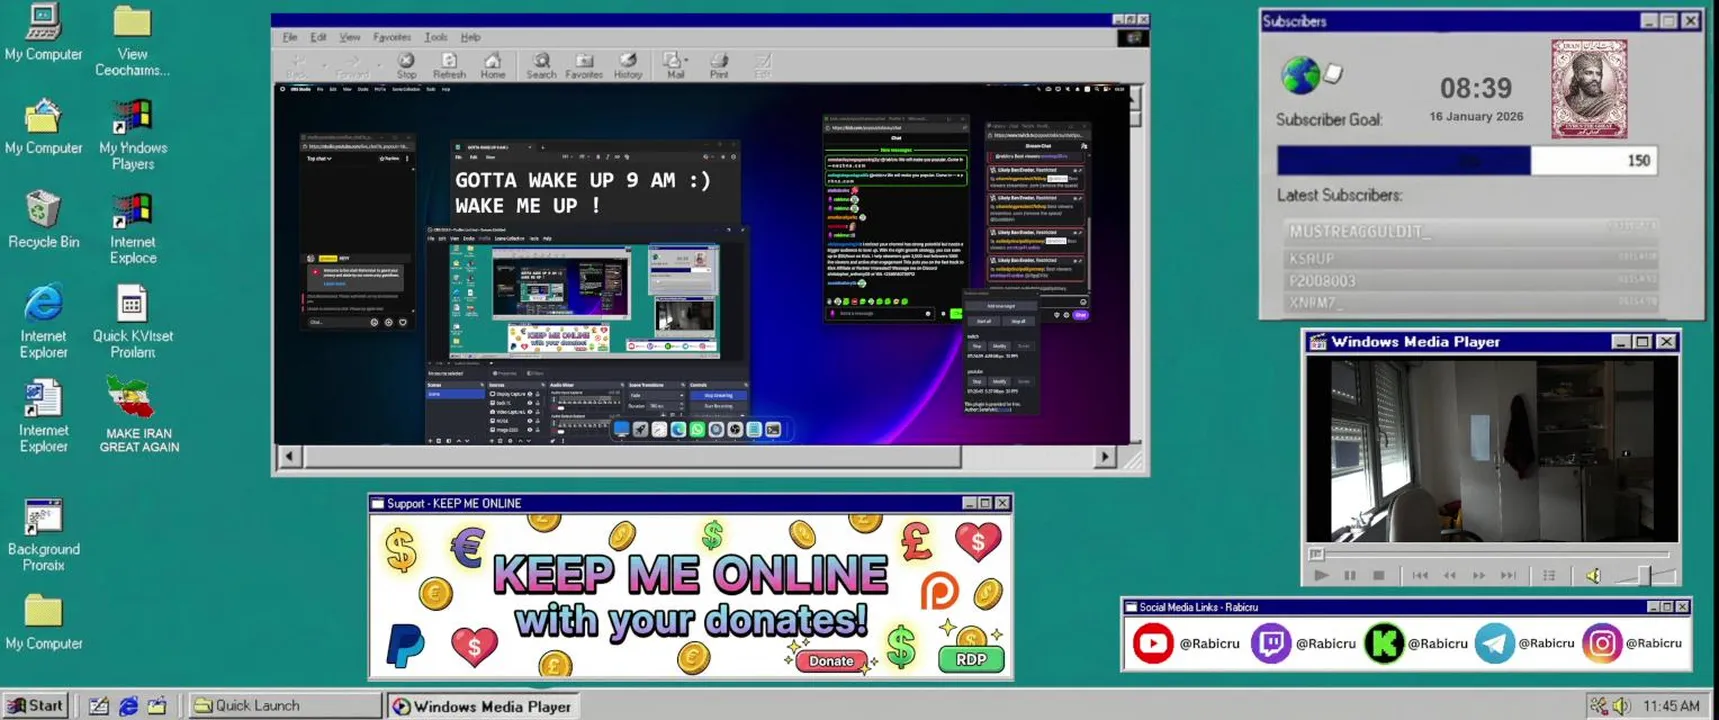The width and height of the screenshot is (1719, 720).
Task: Click the Print toolbar icon
Action: coord(719,66)
